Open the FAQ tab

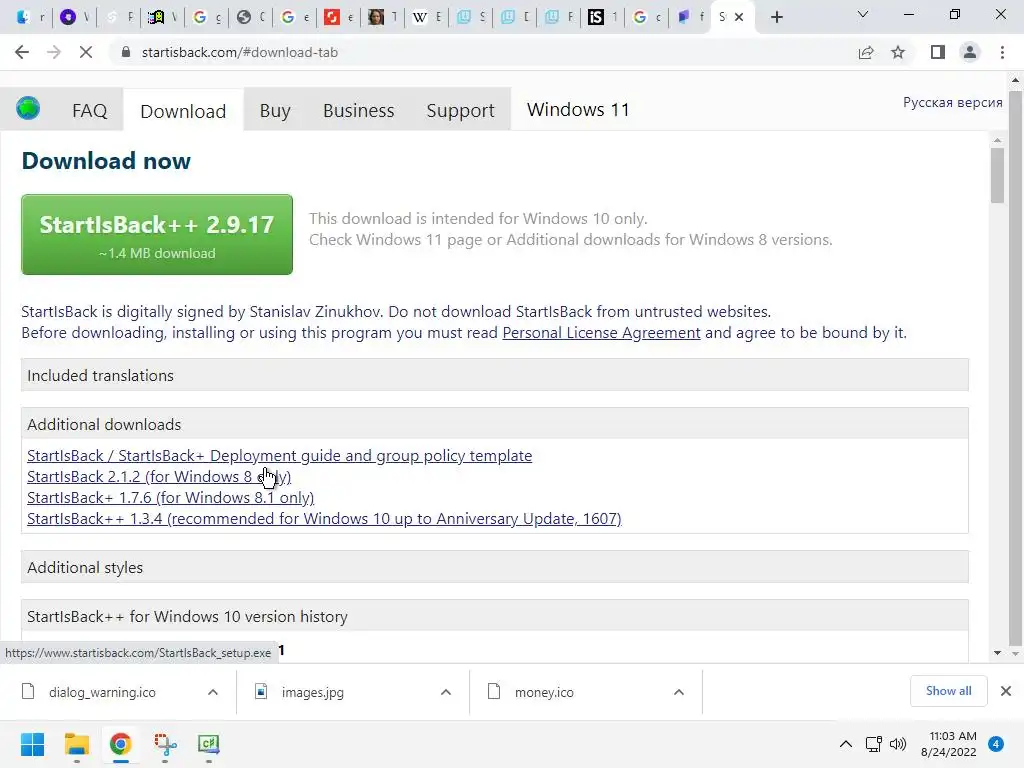point(89,110)
